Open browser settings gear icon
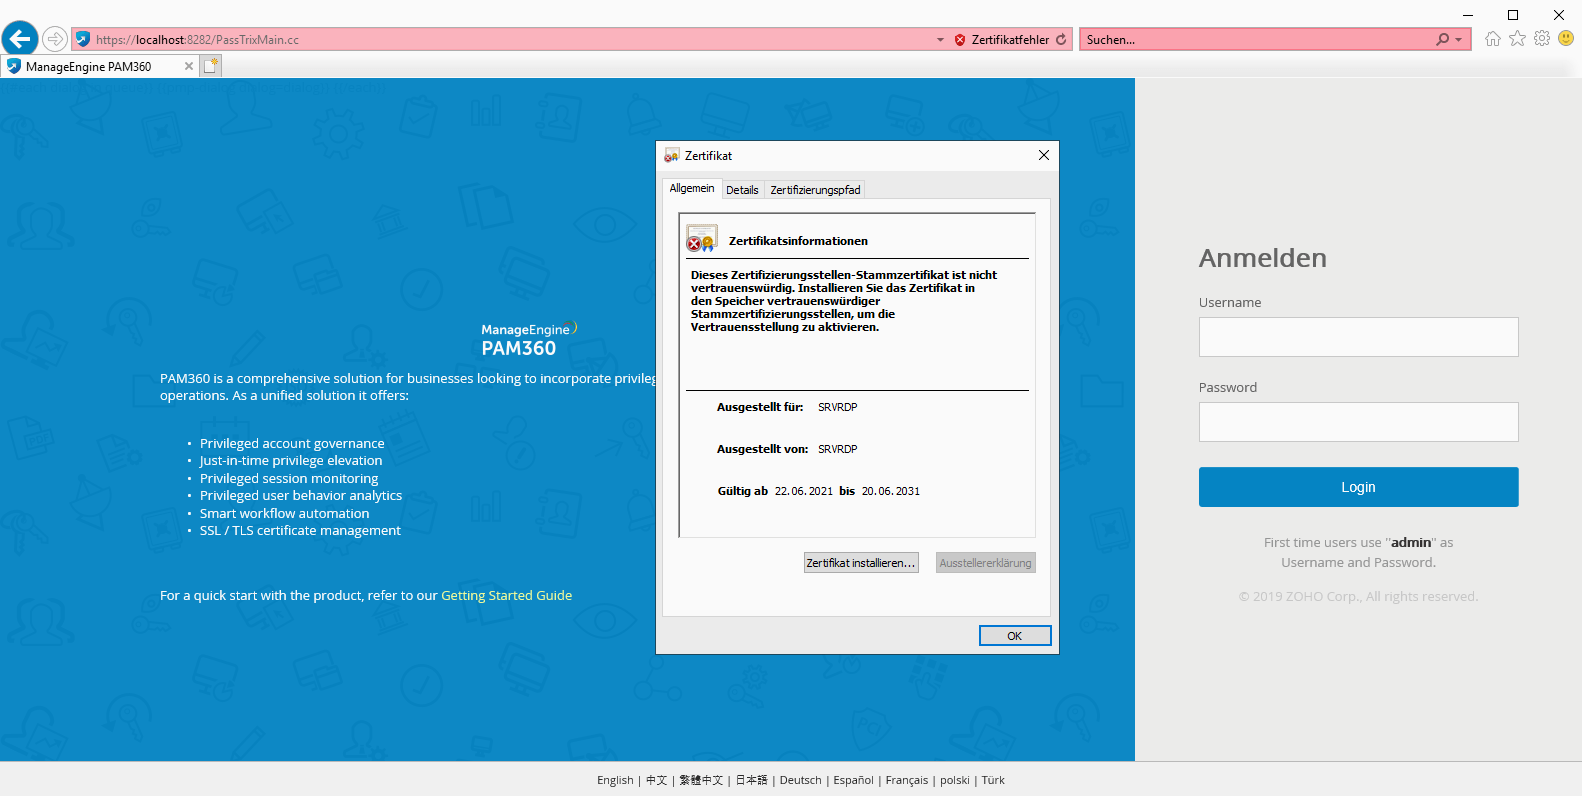This screenshot has height=796, width=1582. click(1542, 39)
